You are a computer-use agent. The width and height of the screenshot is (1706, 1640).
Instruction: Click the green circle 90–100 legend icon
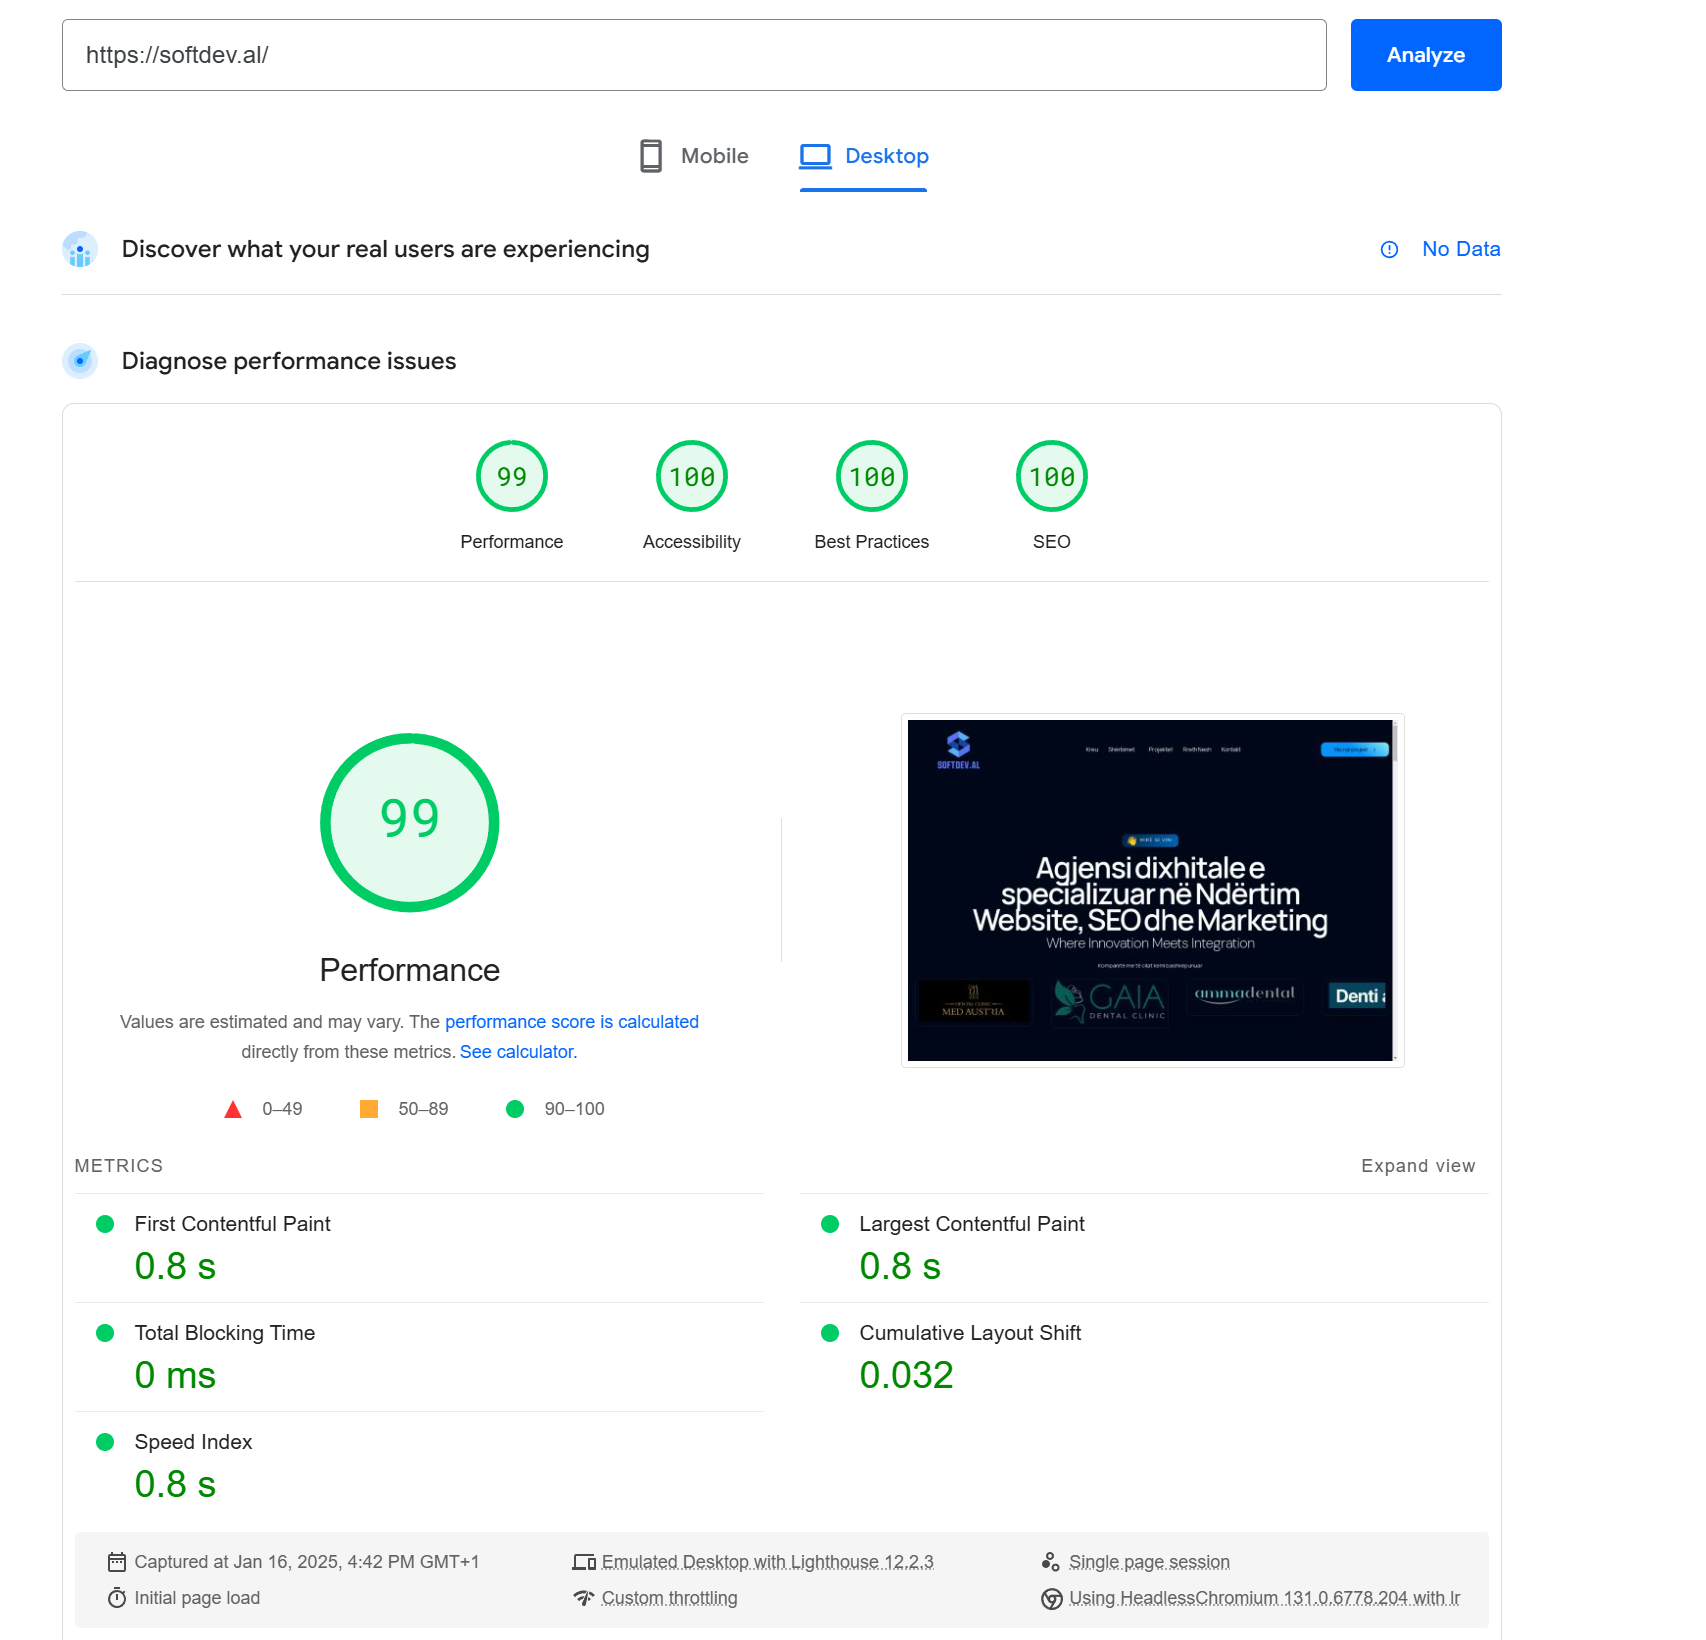click(x=515, y=1109)
